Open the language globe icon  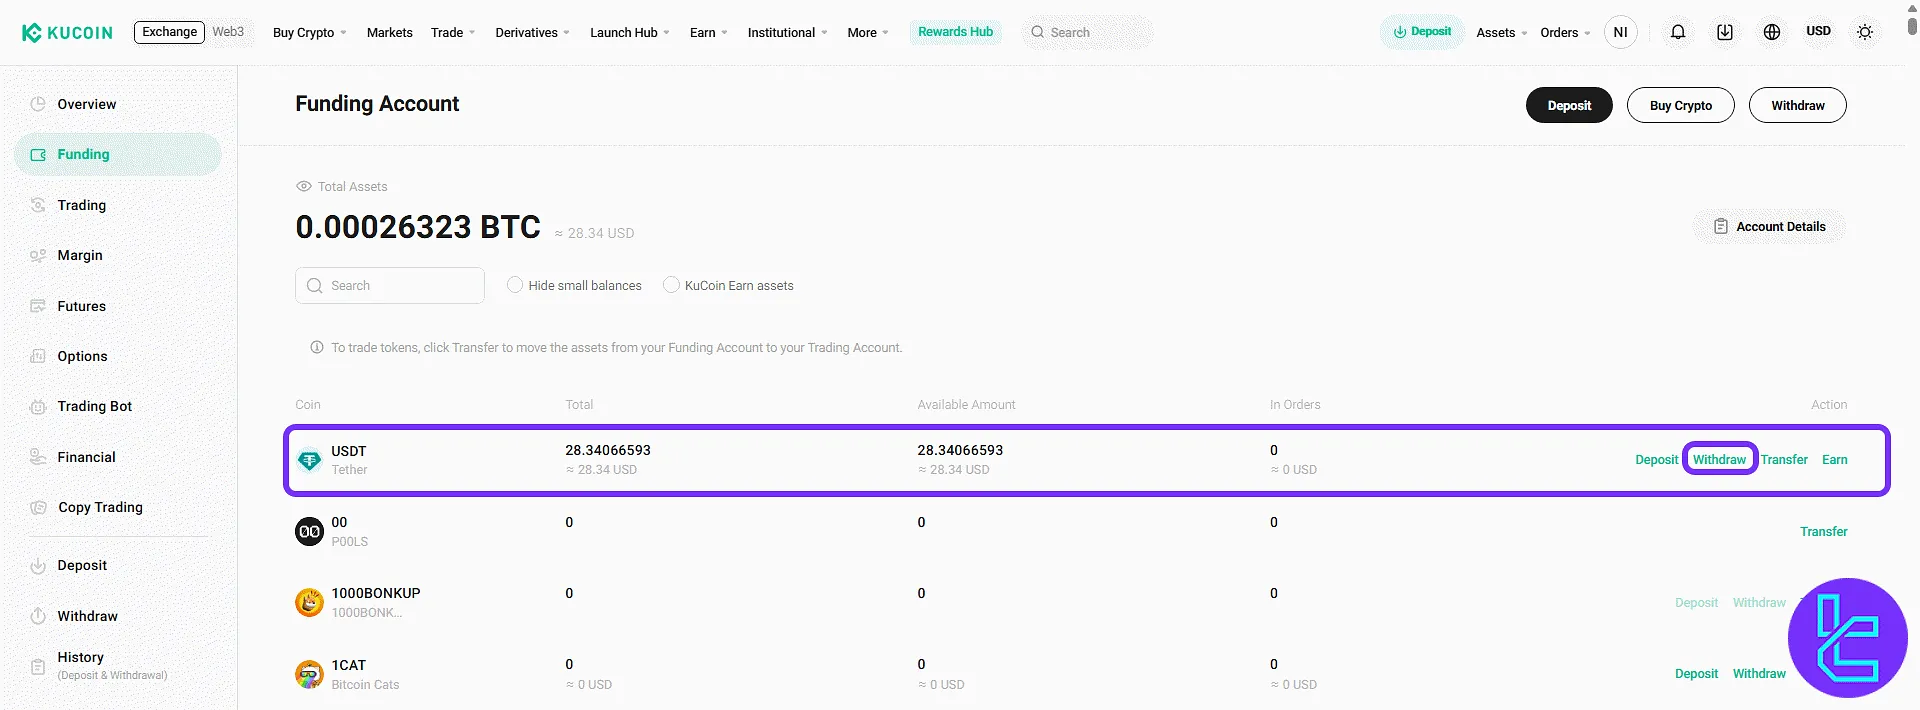(1772, 32)
